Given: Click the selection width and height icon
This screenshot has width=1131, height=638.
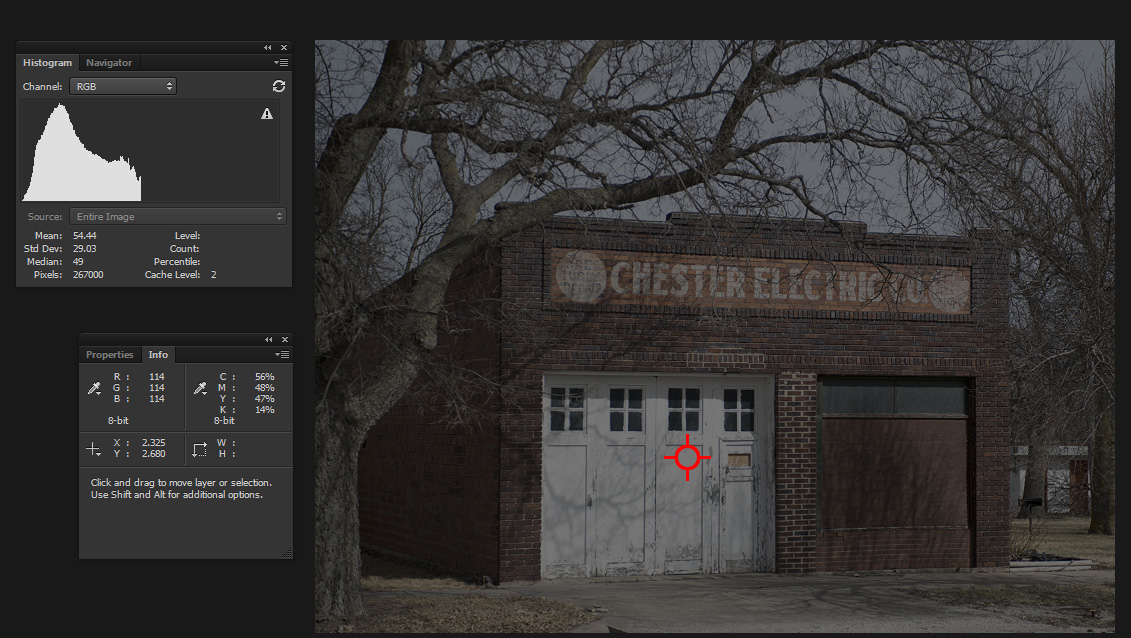Looking at the screenshot, I should point(200,449).
